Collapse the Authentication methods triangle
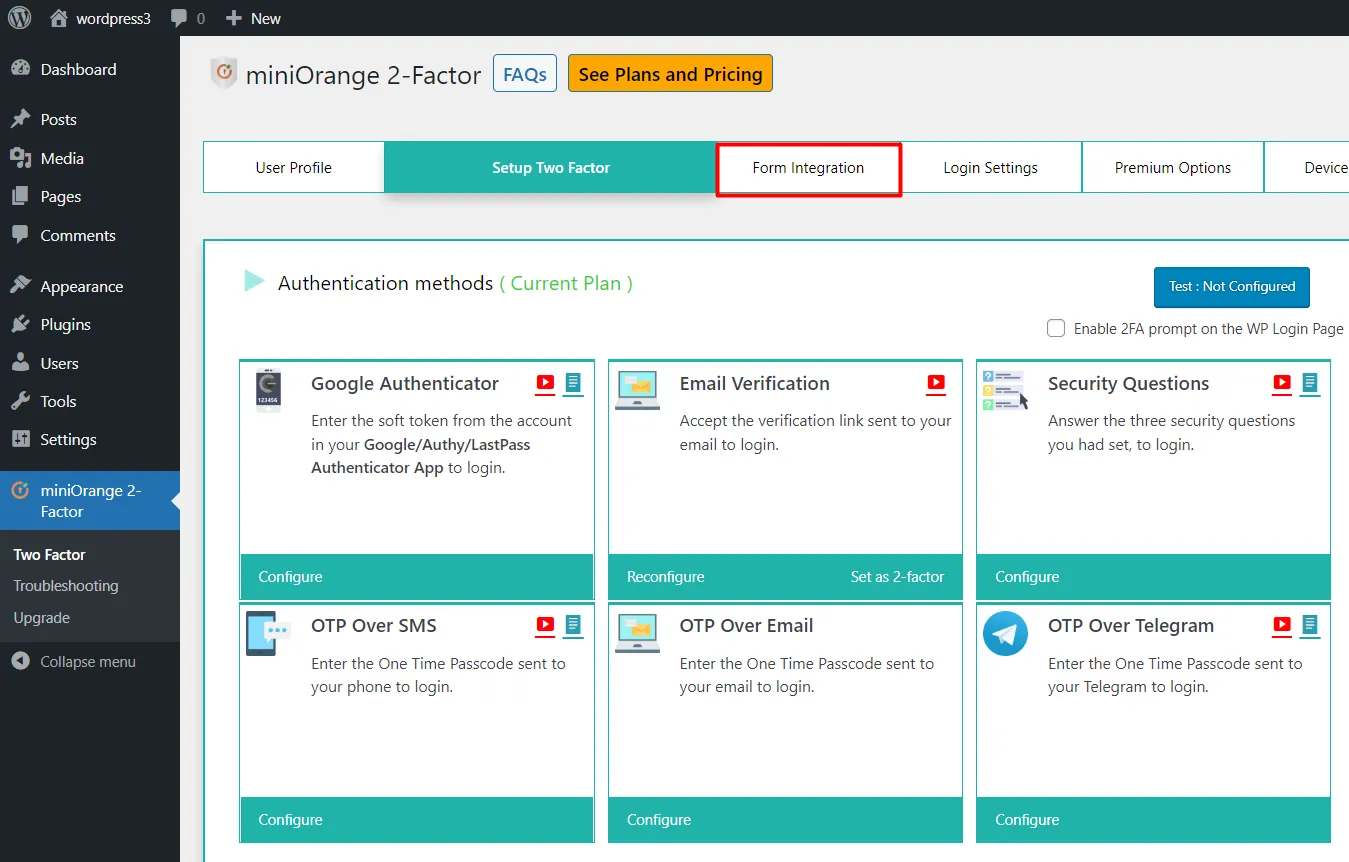1349x862 pixels. coord(254,281)
